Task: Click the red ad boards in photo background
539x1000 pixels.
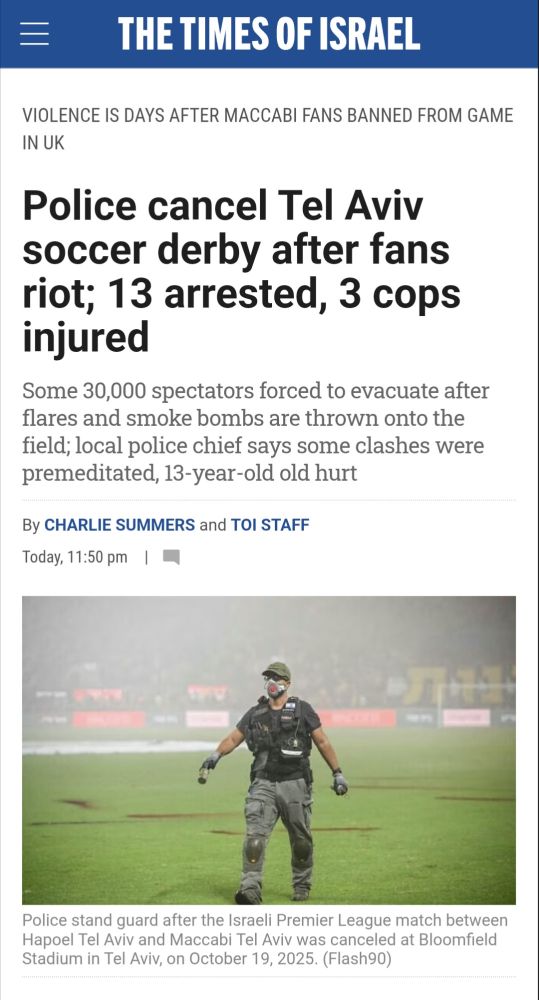Action: (108, 719)
